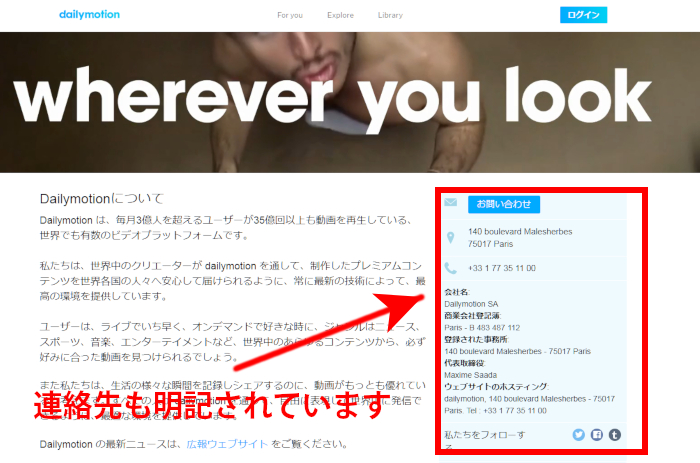Open the Tumblr follow icon
The height and width of the screenshot is (463, 700).
click(615, 434)
